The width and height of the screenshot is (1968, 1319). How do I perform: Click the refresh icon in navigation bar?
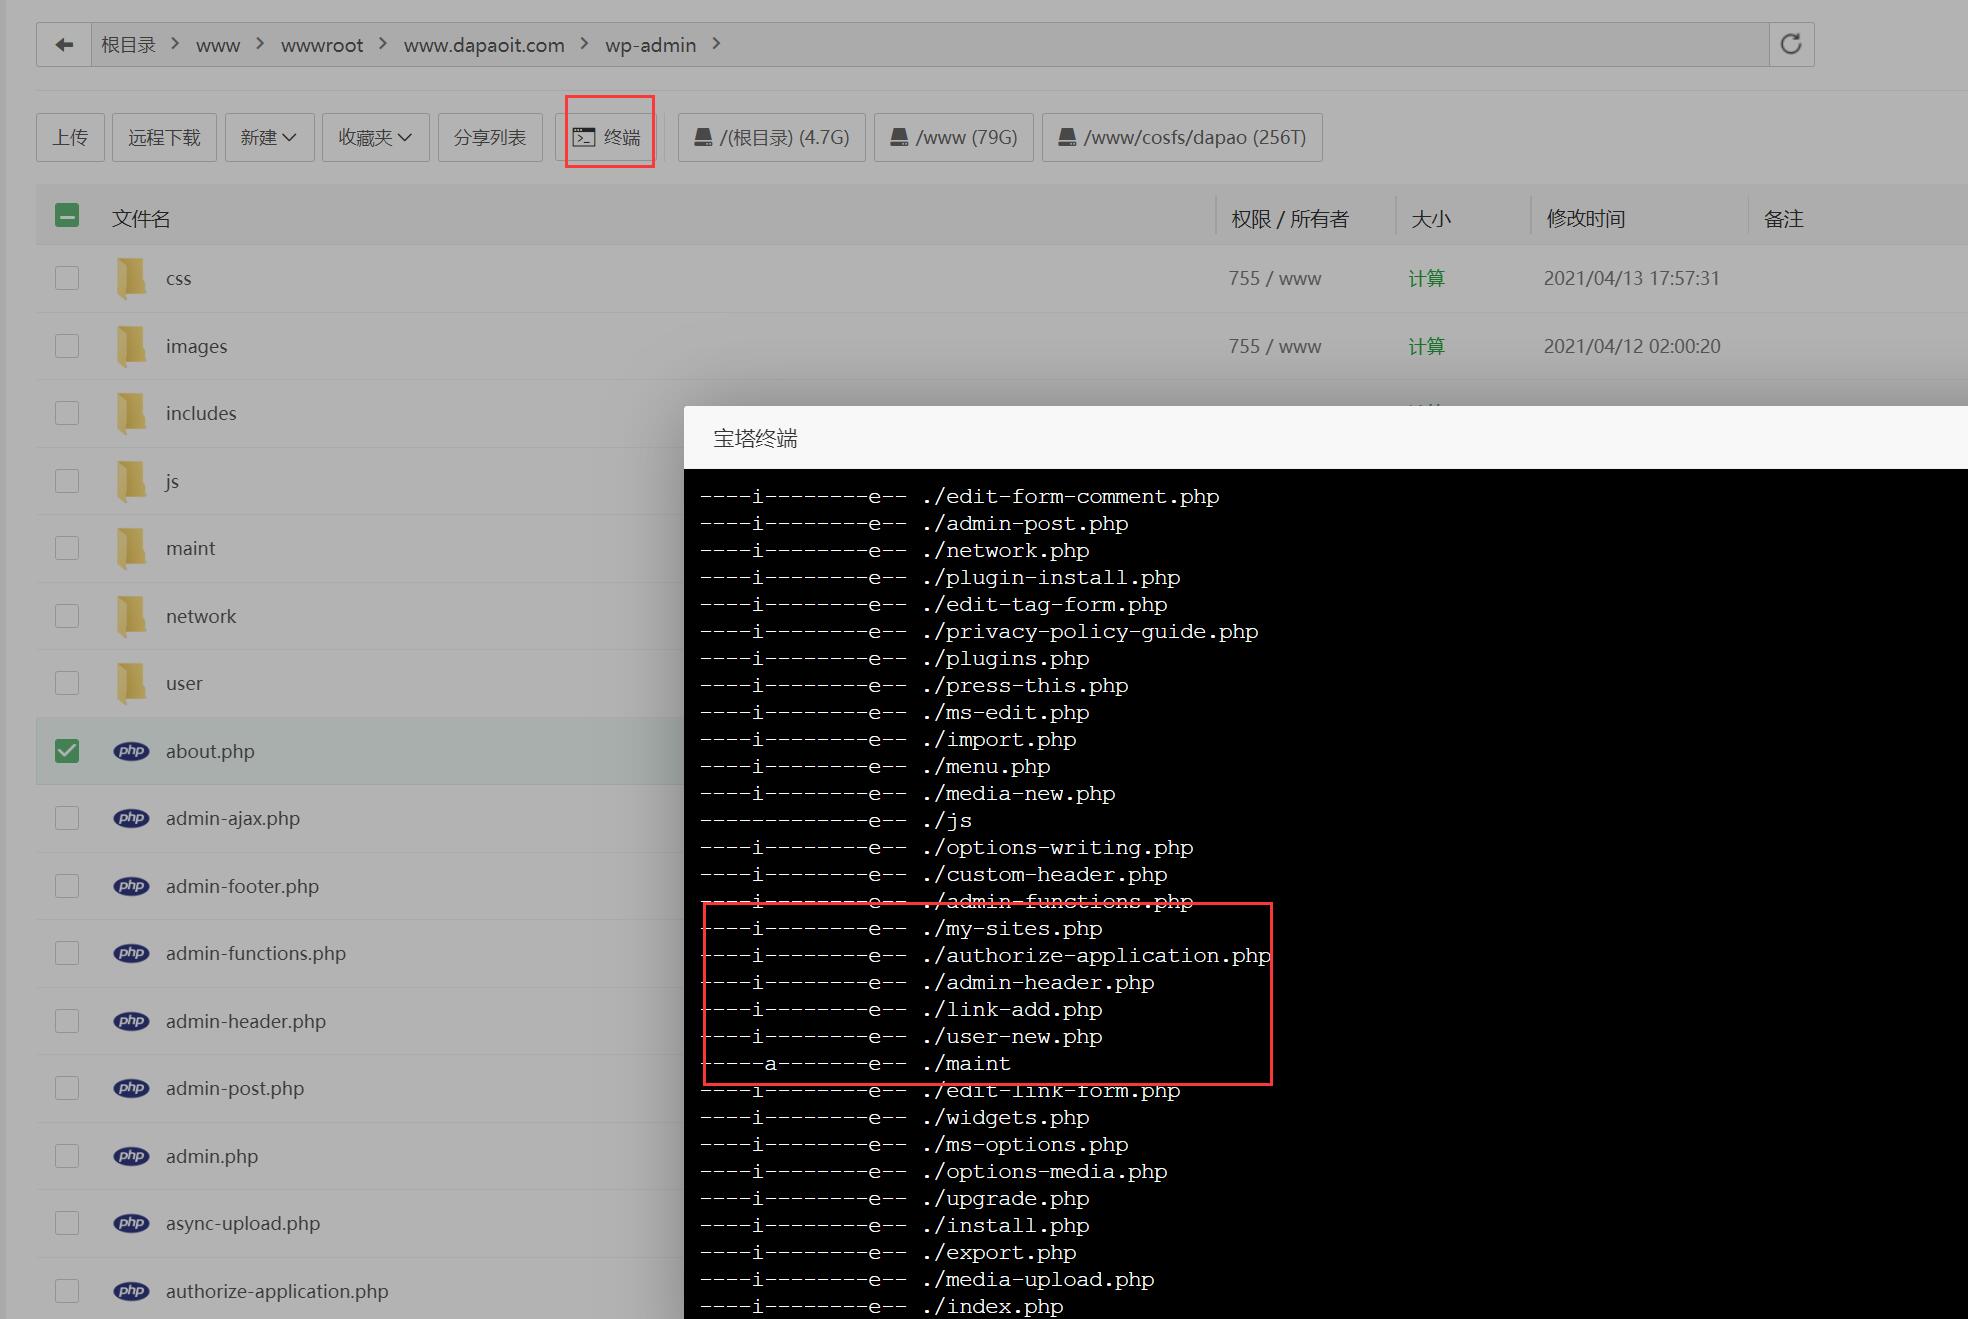pyautogui.click(x=1793, y=44)
